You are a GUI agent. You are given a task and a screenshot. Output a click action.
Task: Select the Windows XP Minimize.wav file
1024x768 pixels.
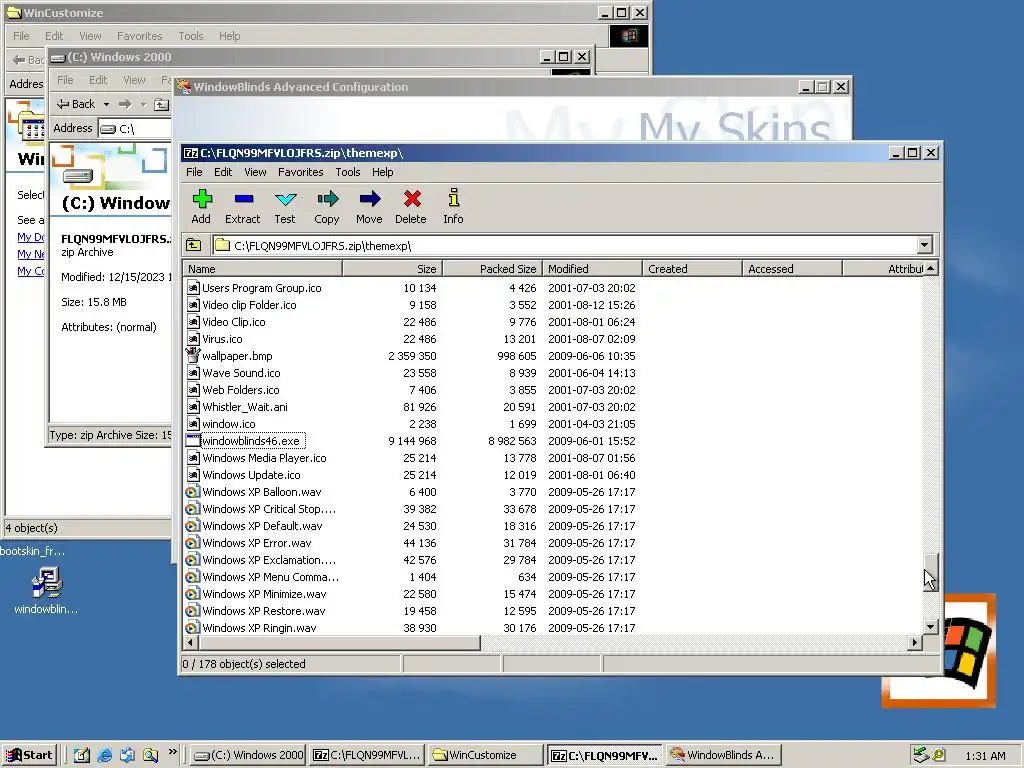point(264,594)
